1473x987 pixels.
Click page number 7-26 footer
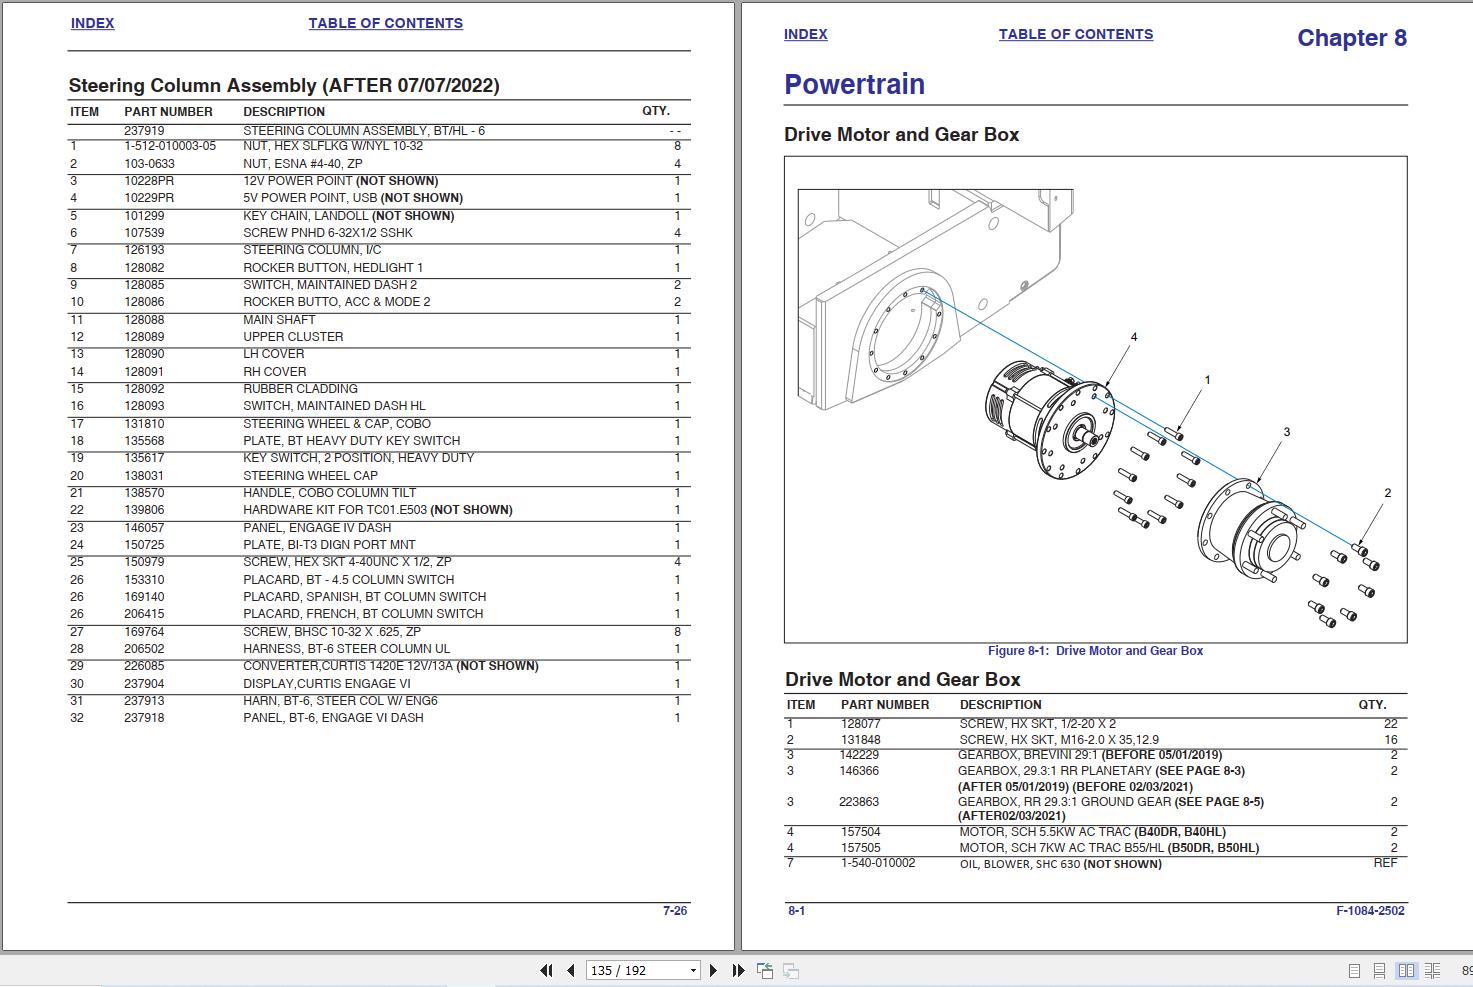pyautogui.click(x=675, y=911)
